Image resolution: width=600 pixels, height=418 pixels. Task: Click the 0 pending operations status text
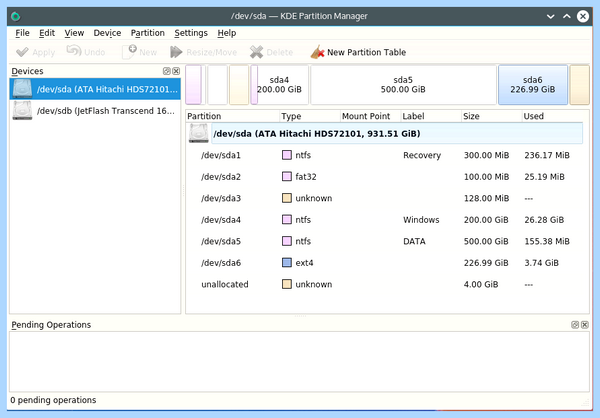(53, 400)
